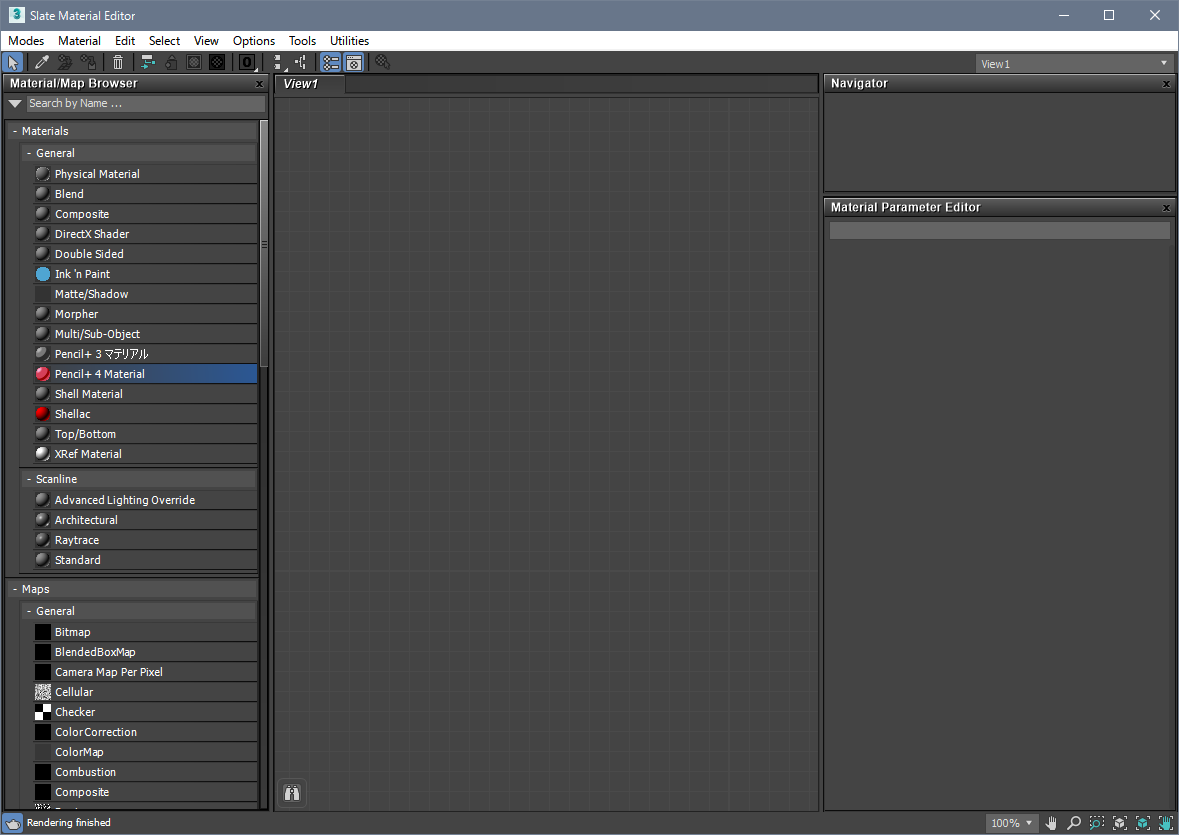Select the Pan hand tool in status bar
Screen dimensions: 1179x835
[x=1051, y=823]
